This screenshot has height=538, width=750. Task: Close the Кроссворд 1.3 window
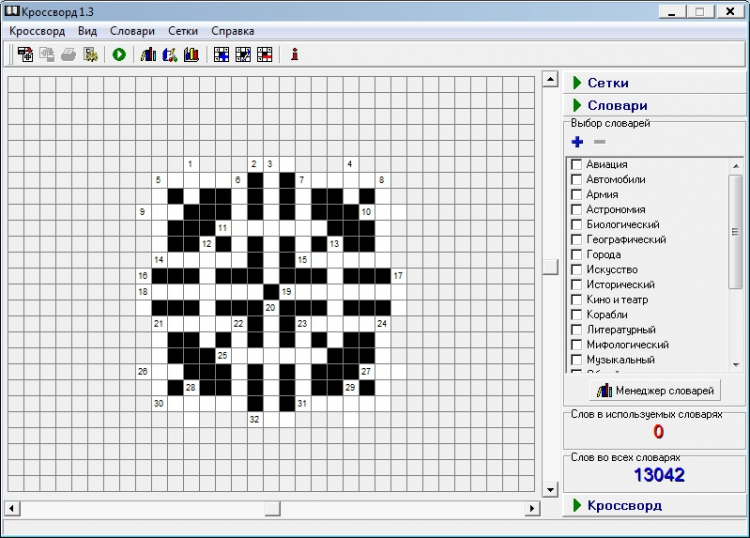click(730, 11)
